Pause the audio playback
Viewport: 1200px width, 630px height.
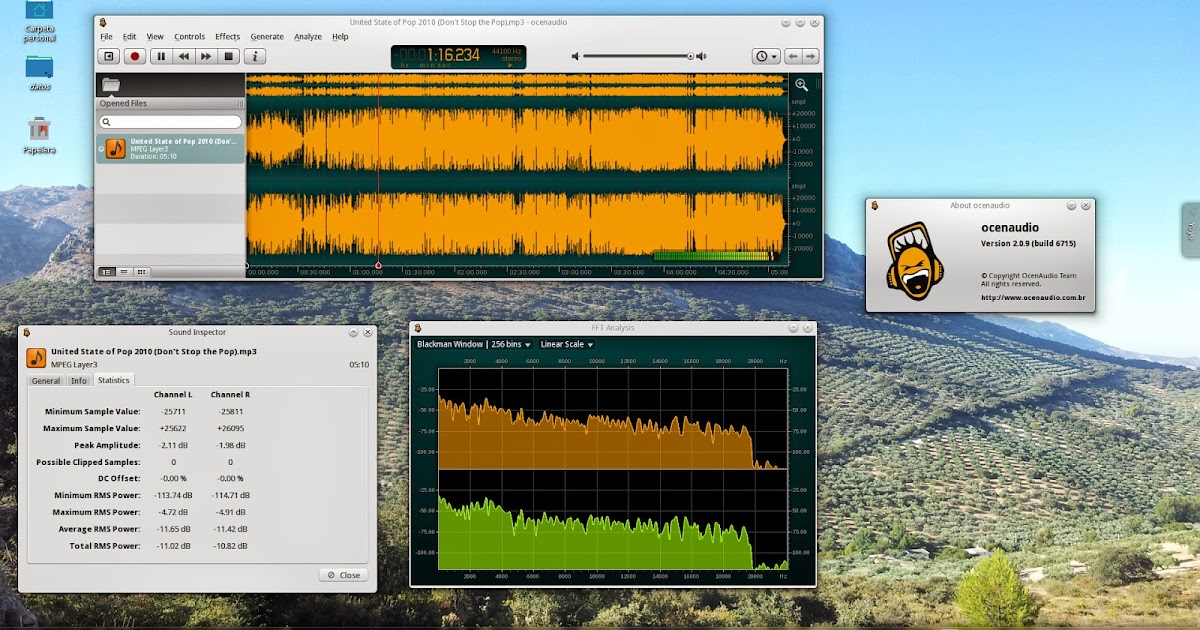[x=161, y=56]
